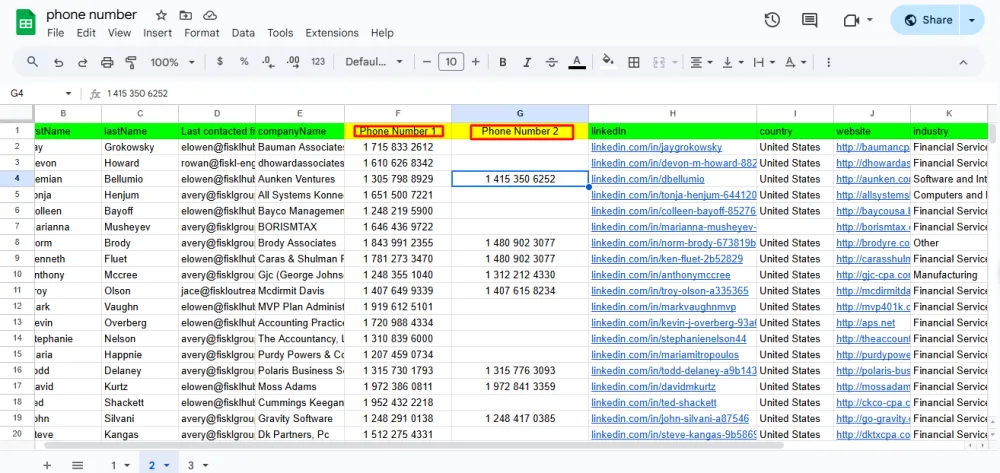Open the font family Default dropdown
The width and height of the screenshot is (1000, 473).
(374, 62)
